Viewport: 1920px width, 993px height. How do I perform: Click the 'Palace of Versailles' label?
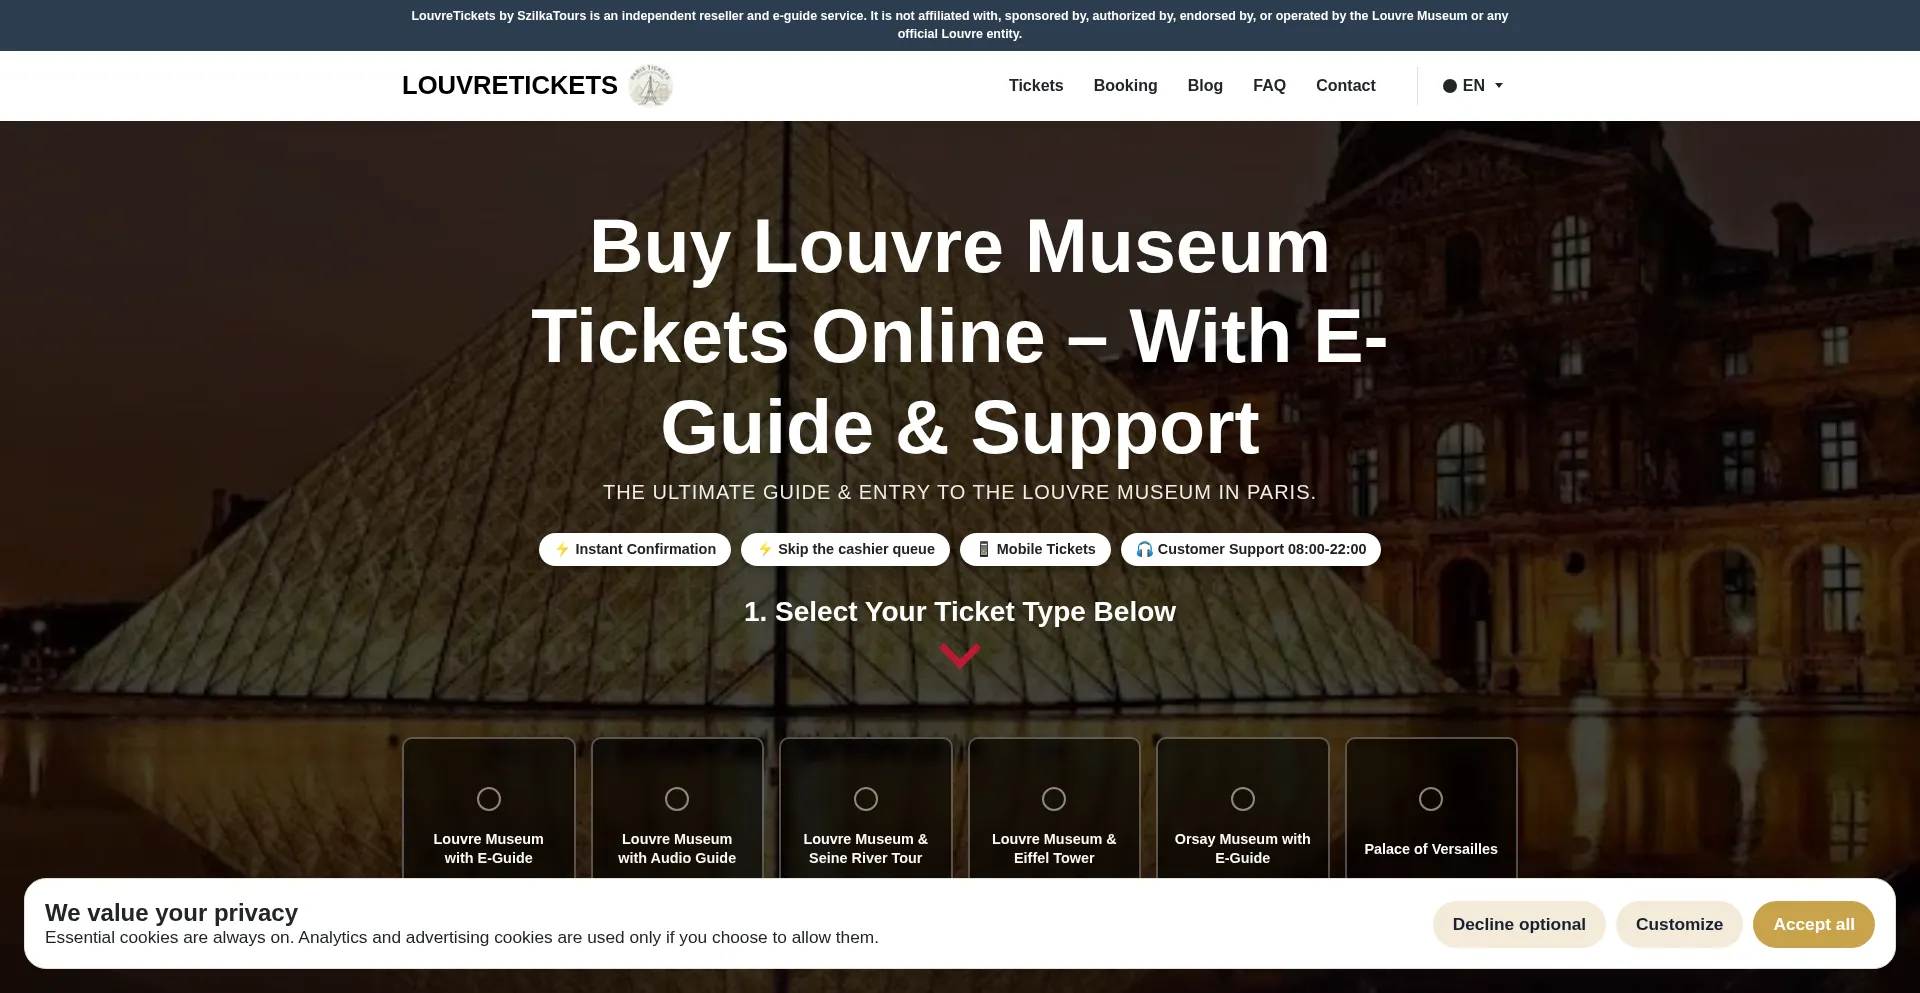click(x=1431, y=849)
